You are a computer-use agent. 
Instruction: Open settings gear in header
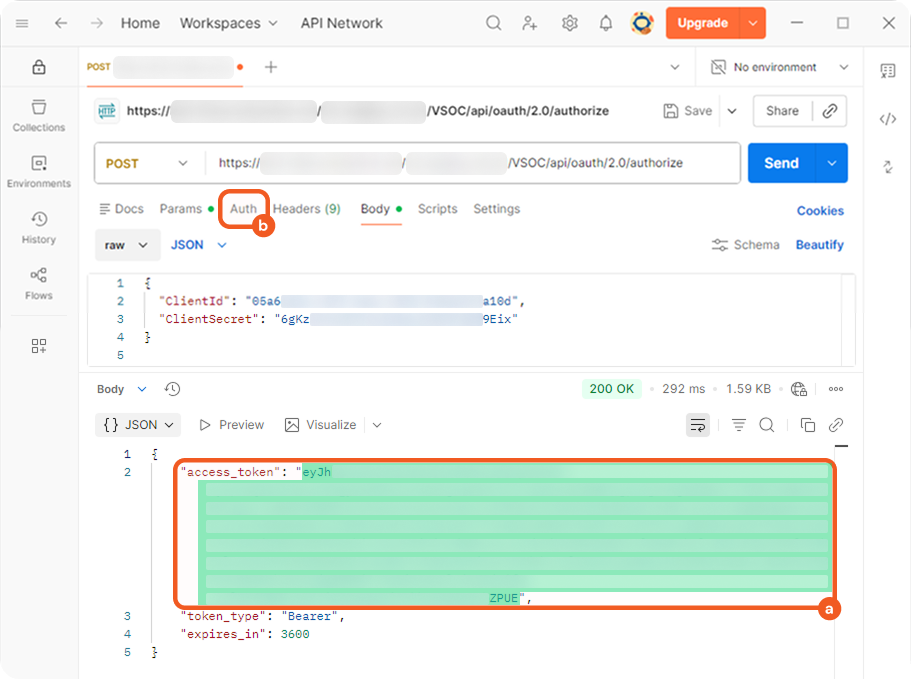pyautogui.click(x=569, y=23)
